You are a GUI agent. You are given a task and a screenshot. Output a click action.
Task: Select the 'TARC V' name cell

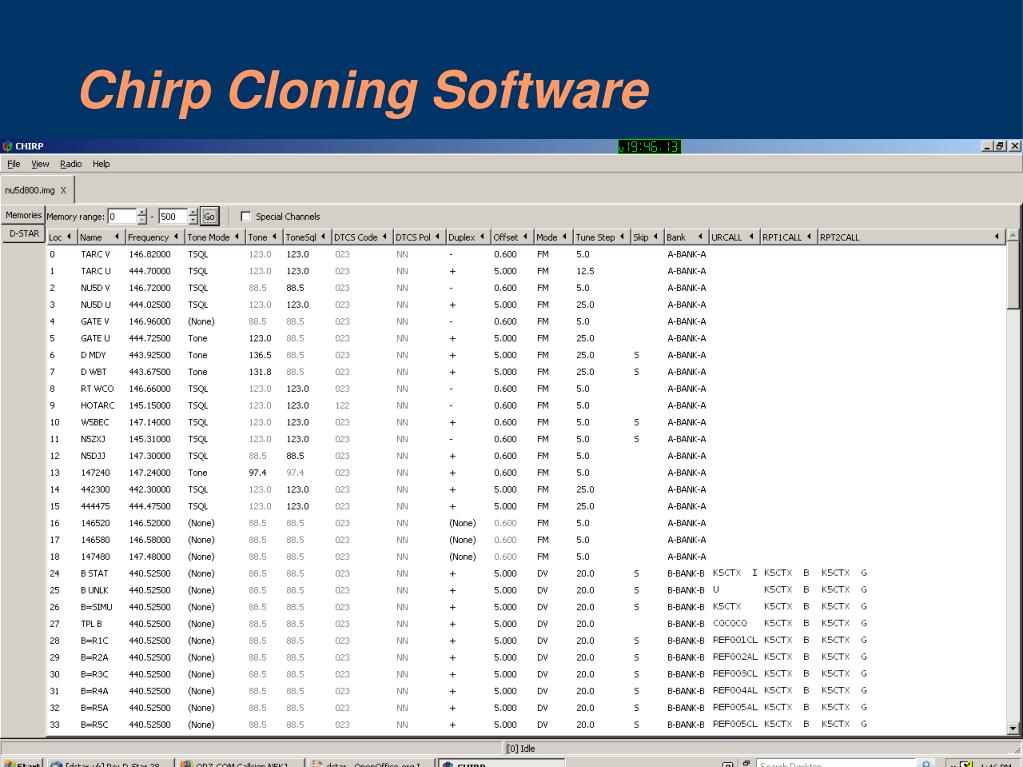click(95, 254)
